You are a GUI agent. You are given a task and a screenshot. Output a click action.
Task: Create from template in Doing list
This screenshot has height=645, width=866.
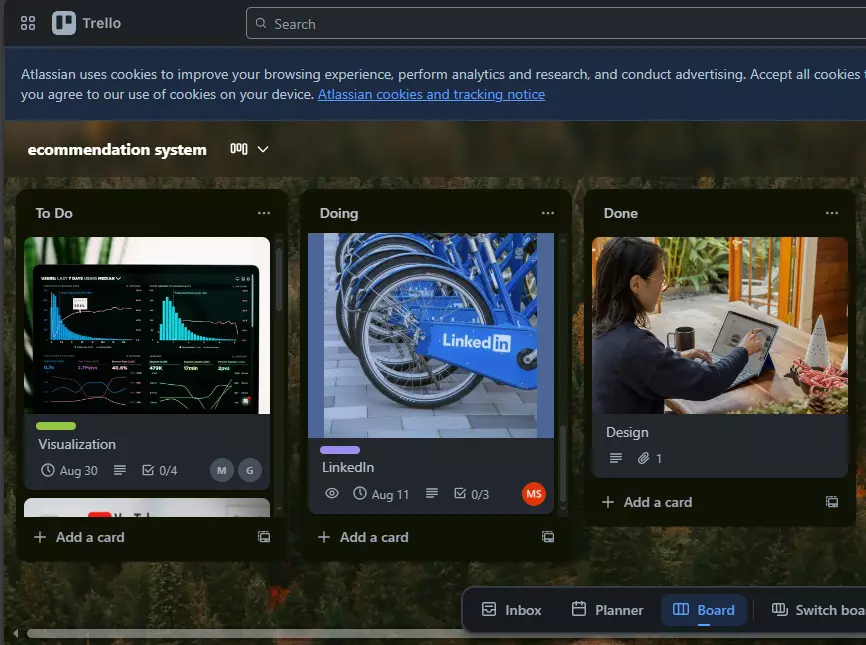548,537
